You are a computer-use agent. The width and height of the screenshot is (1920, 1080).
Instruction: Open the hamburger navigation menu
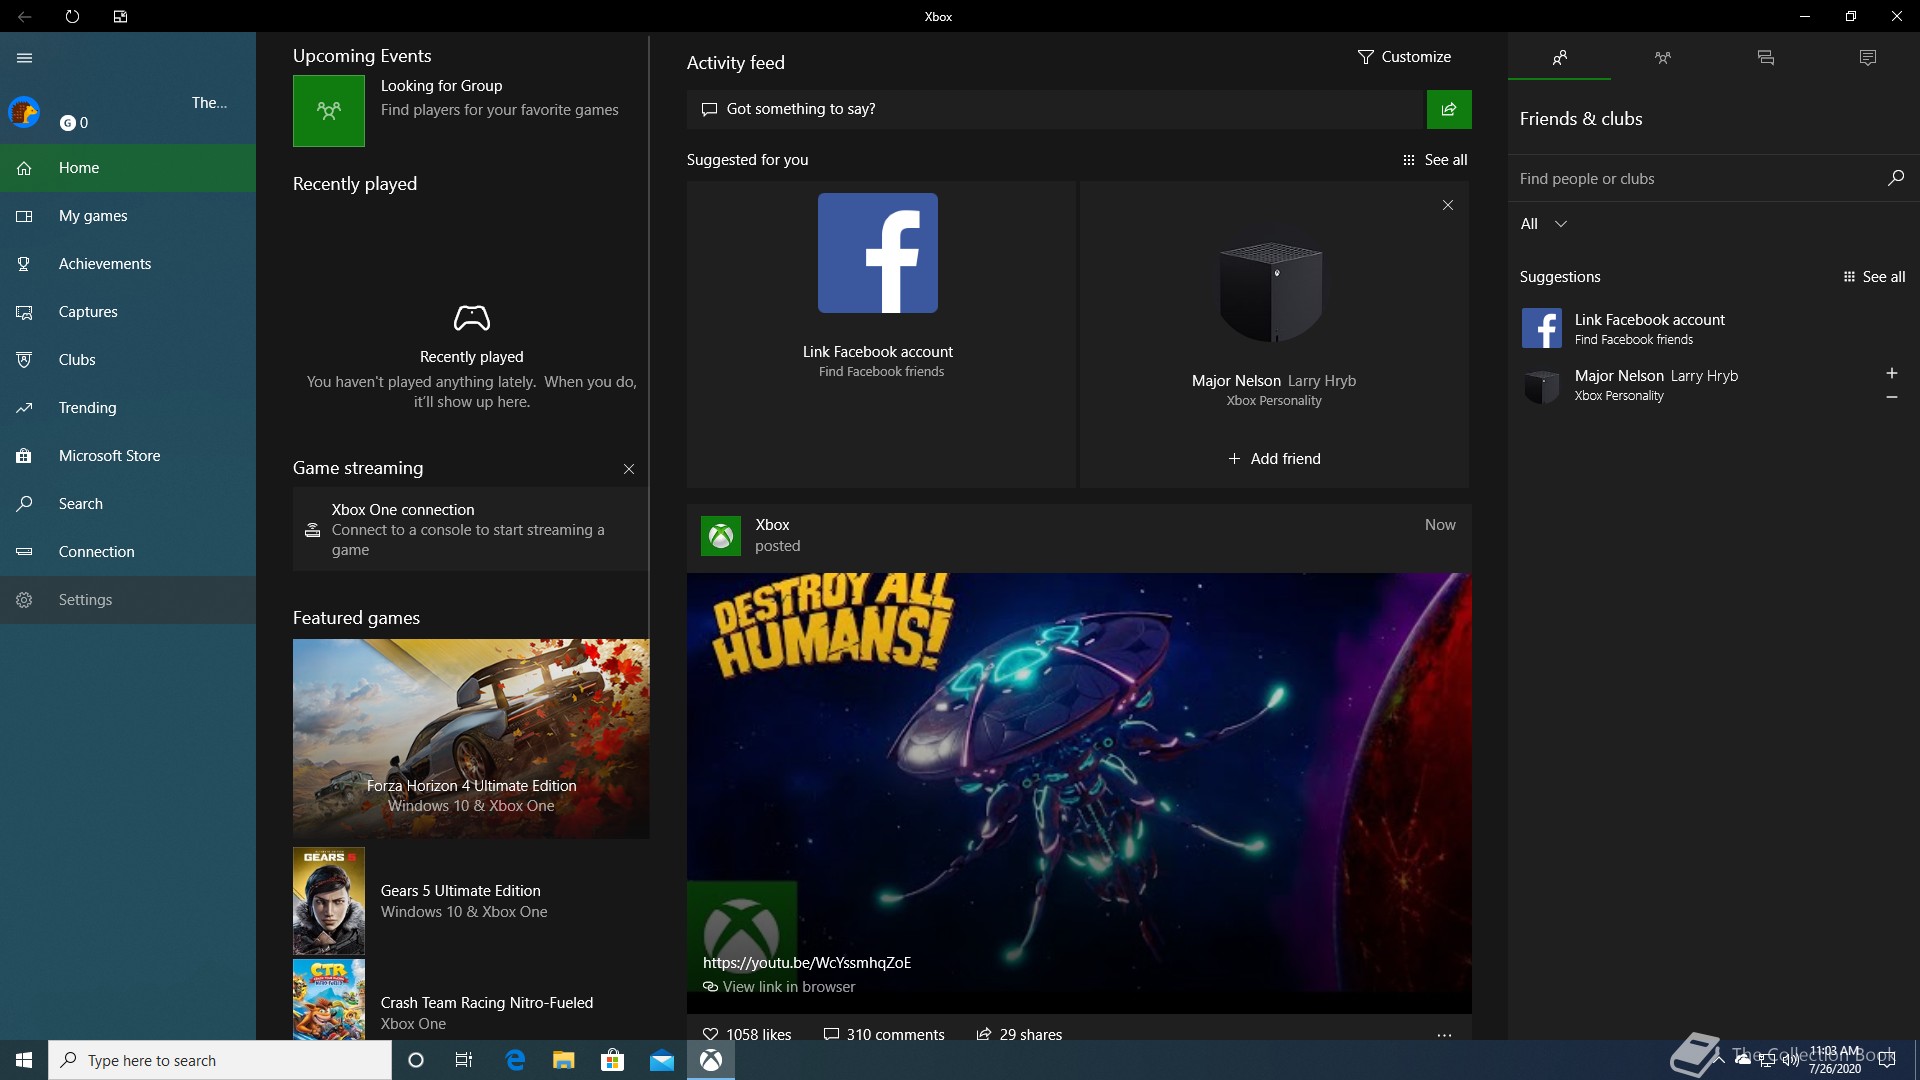pyautogui.click(x=24, y=58)
